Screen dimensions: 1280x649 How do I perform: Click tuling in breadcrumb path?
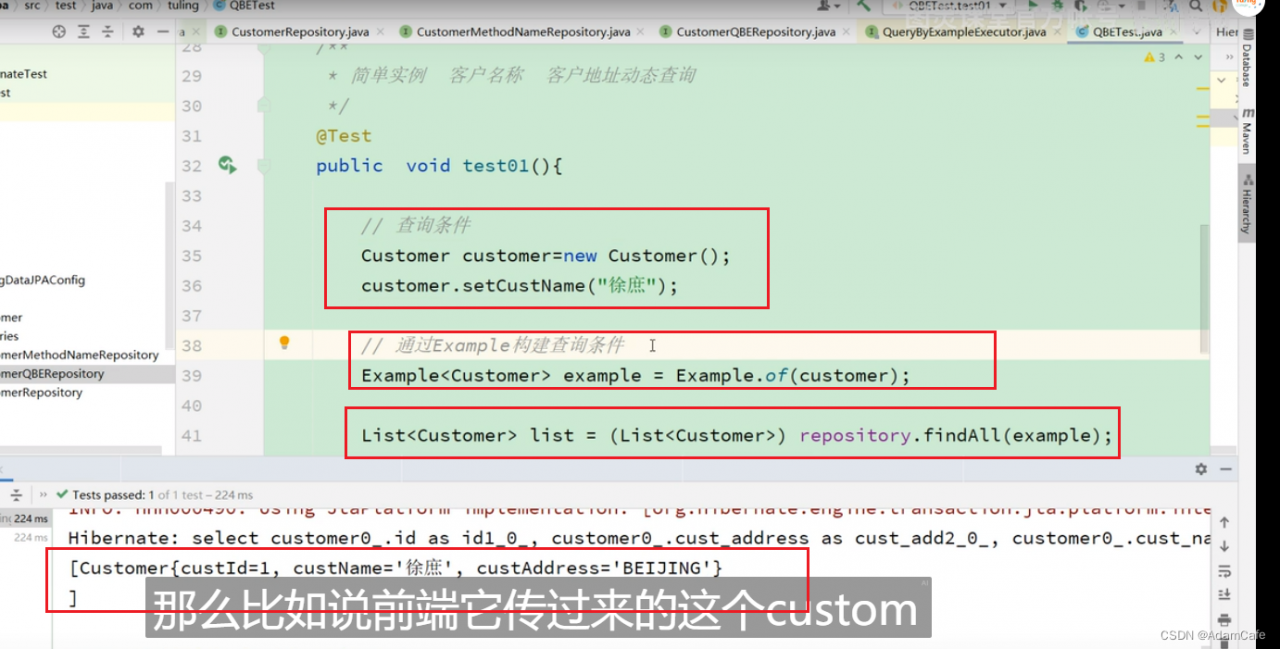181,6
